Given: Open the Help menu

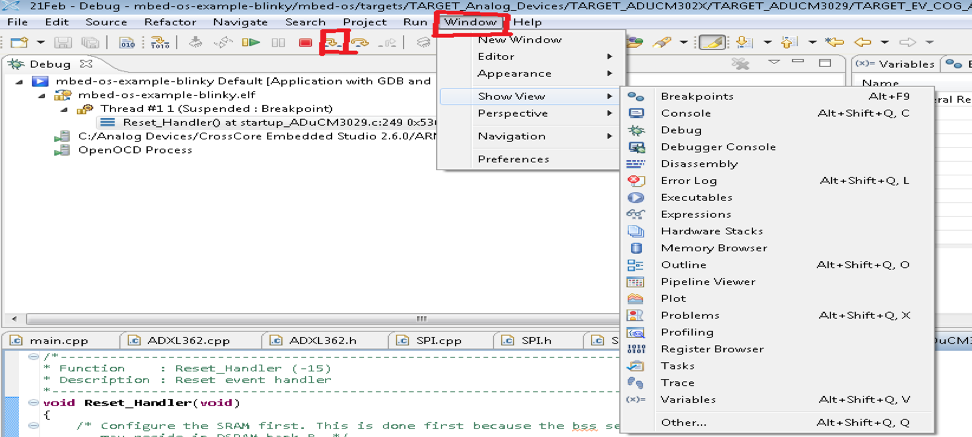Looking at the screenshot, I should pos(528,22).
